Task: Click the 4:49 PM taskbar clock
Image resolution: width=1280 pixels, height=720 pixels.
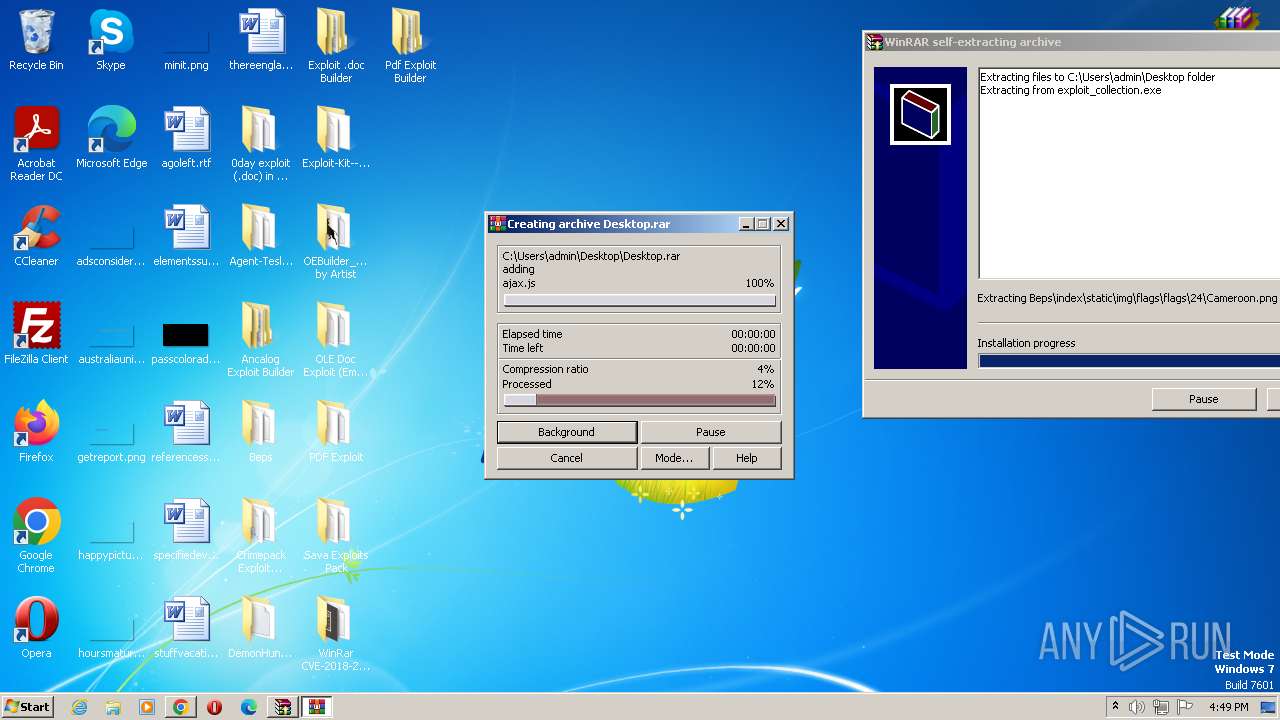Action: [1228, 707]
